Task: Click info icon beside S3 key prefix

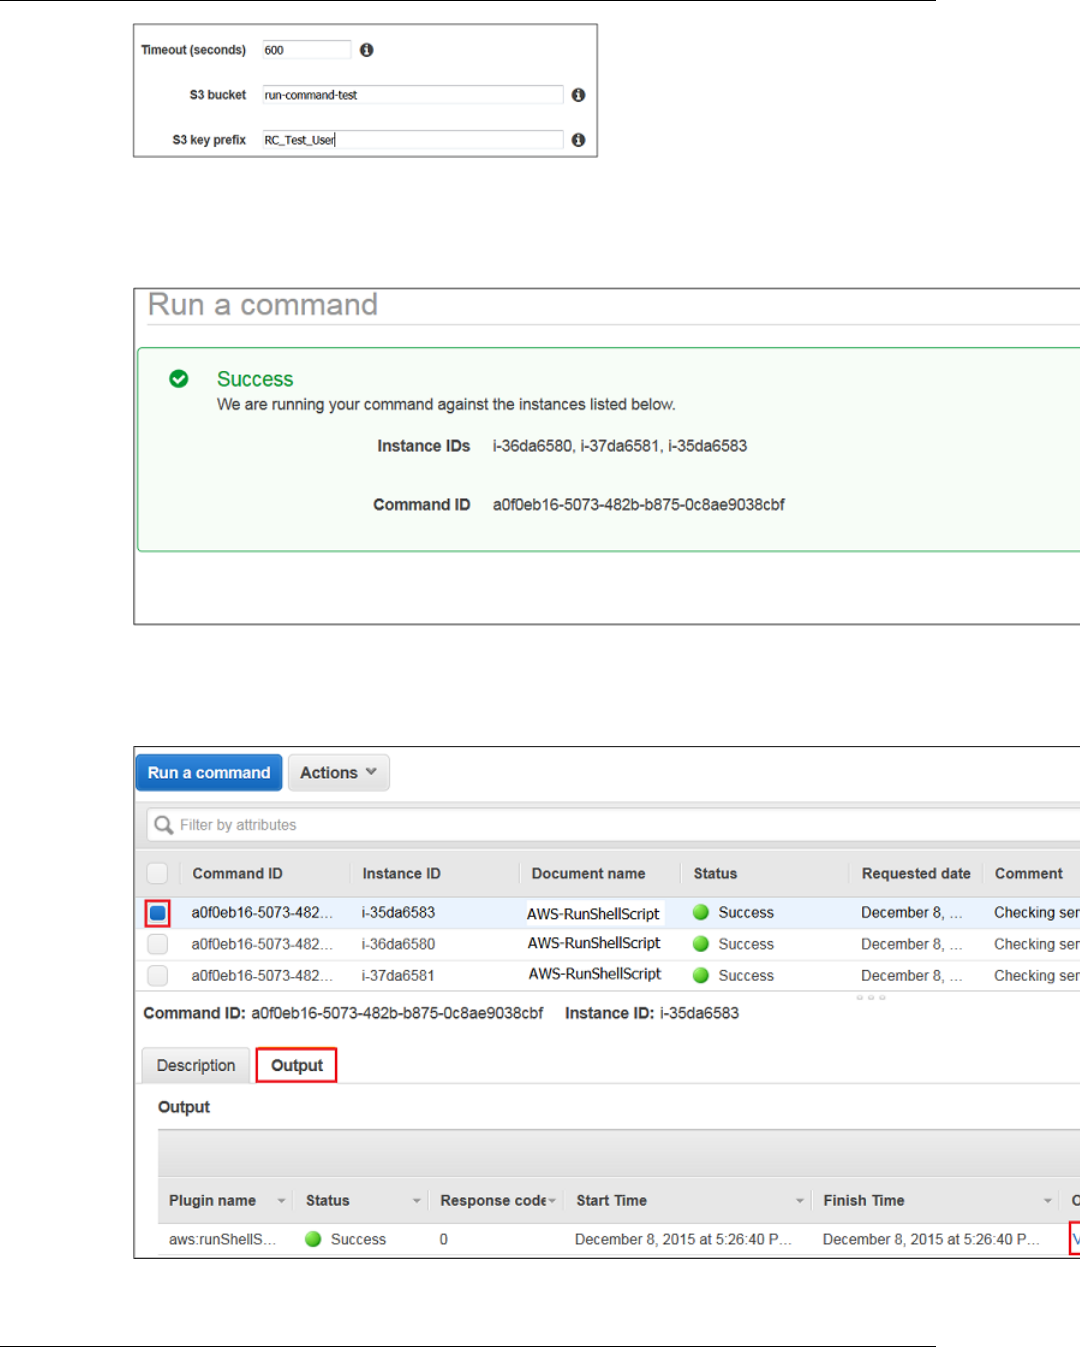Action: pos(578,140)
